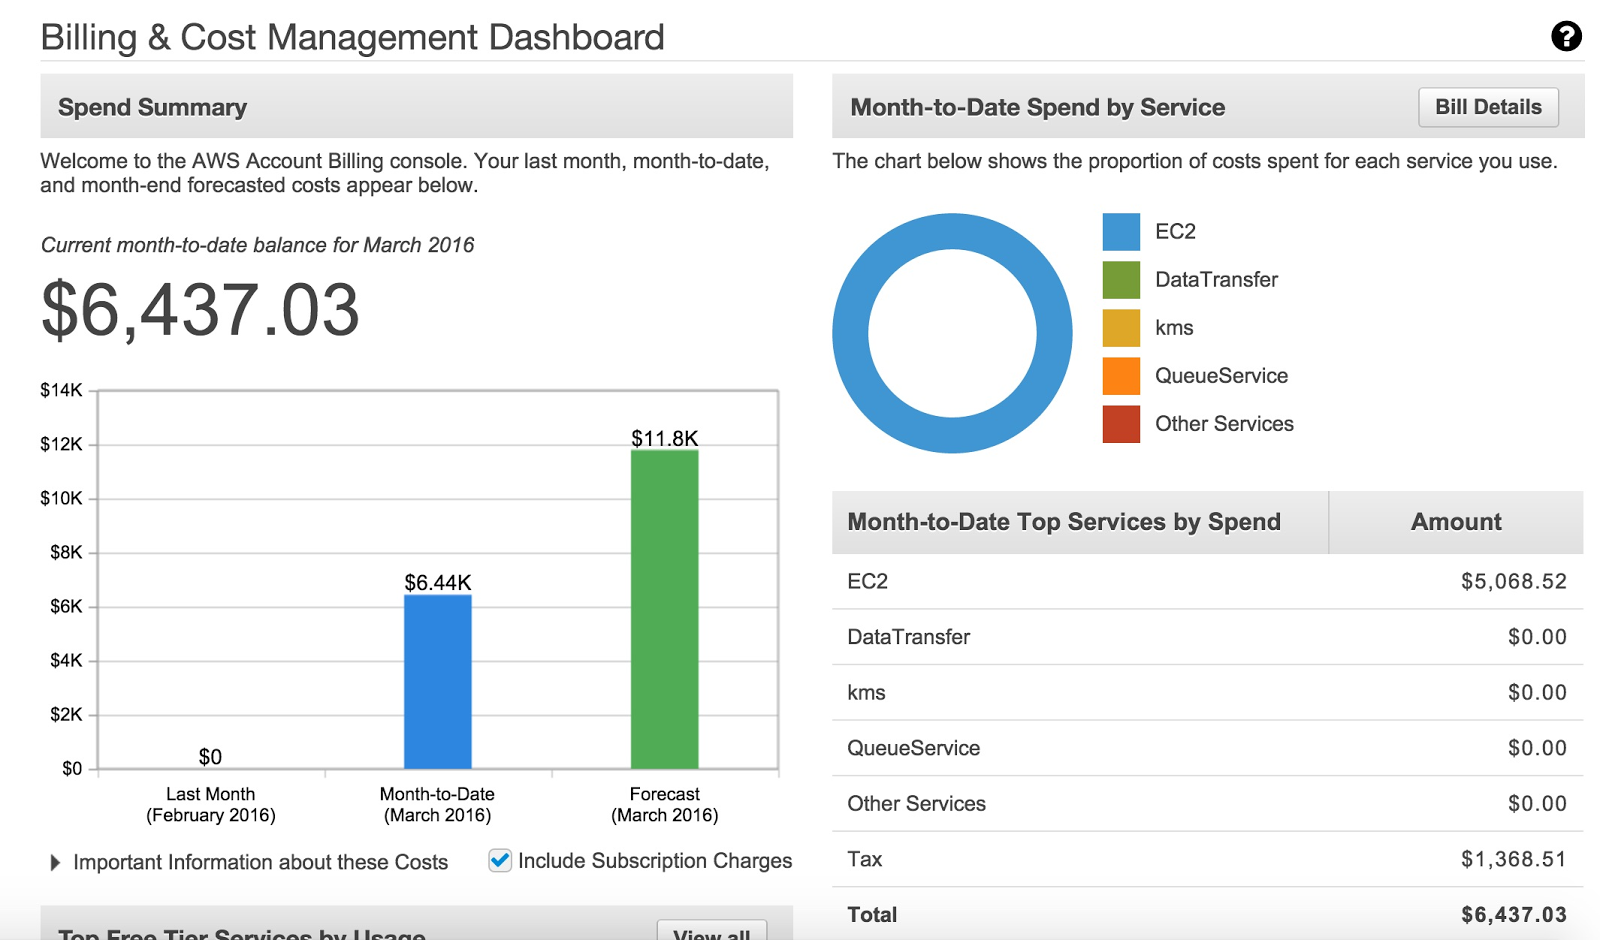
Task: Click the Other Services table row
Action: (1207, 804)
